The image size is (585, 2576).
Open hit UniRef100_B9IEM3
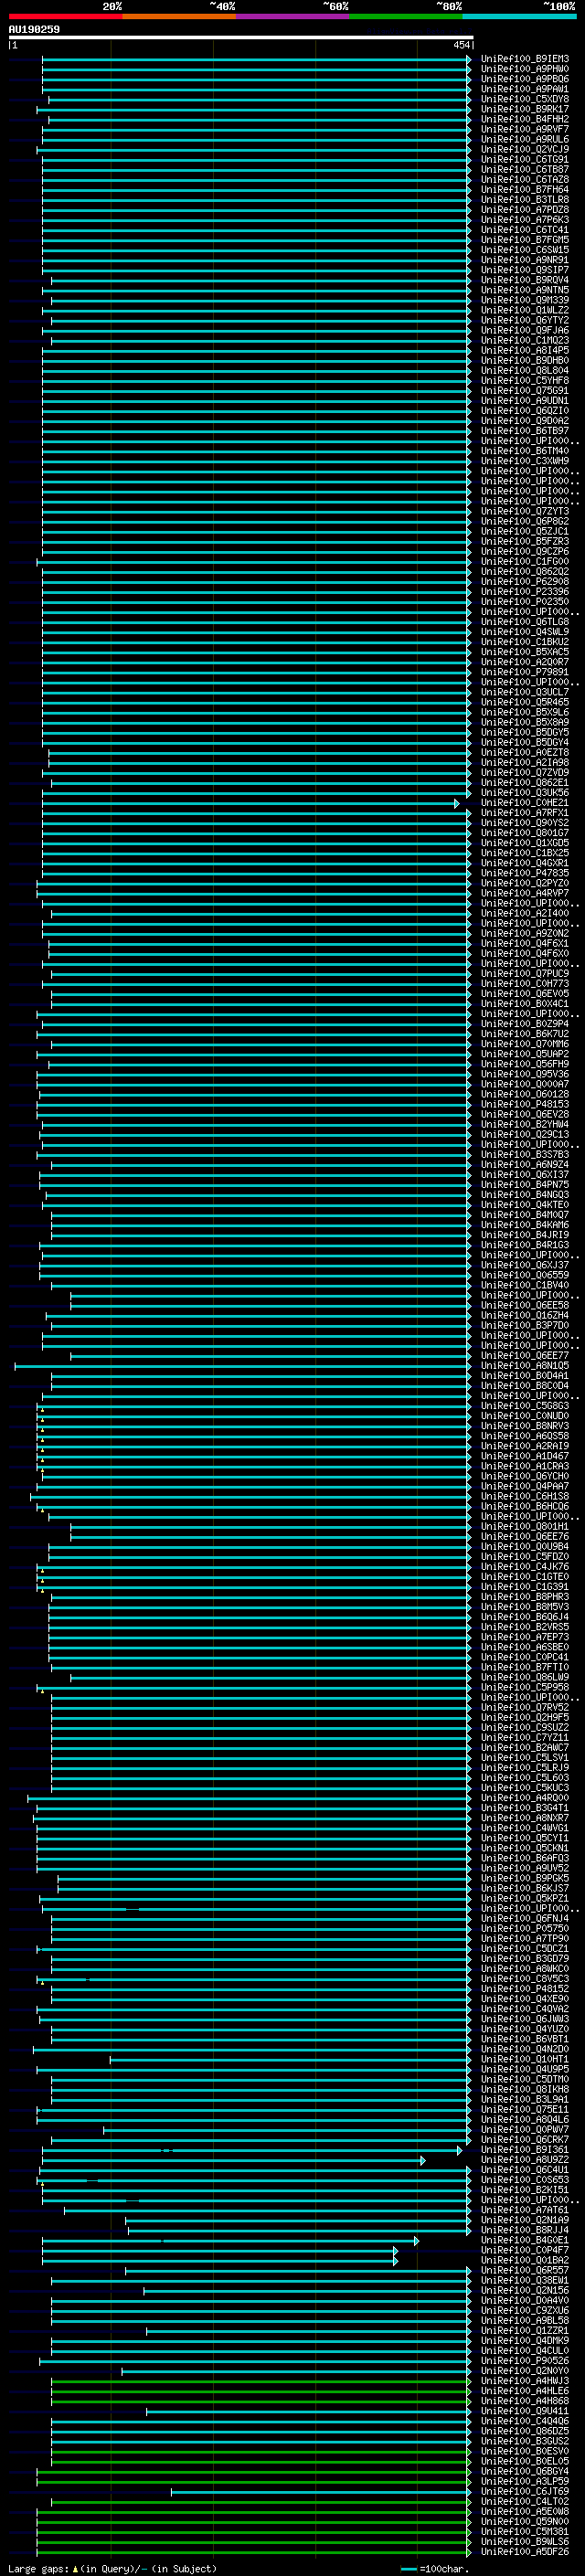coord(525,59)
